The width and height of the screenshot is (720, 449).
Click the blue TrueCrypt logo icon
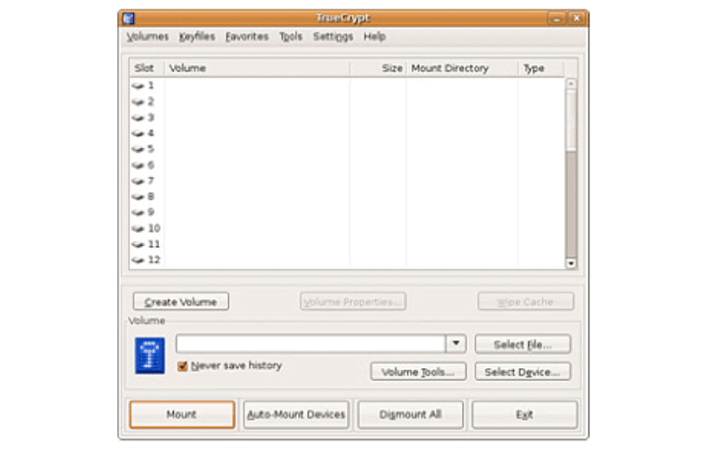point(150,356)
